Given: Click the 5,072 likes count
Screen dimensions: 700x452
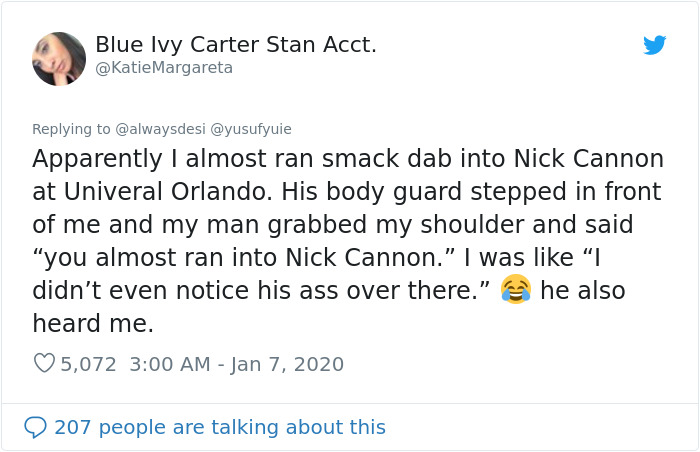Looking at the screenshot, I should [89, 364].
